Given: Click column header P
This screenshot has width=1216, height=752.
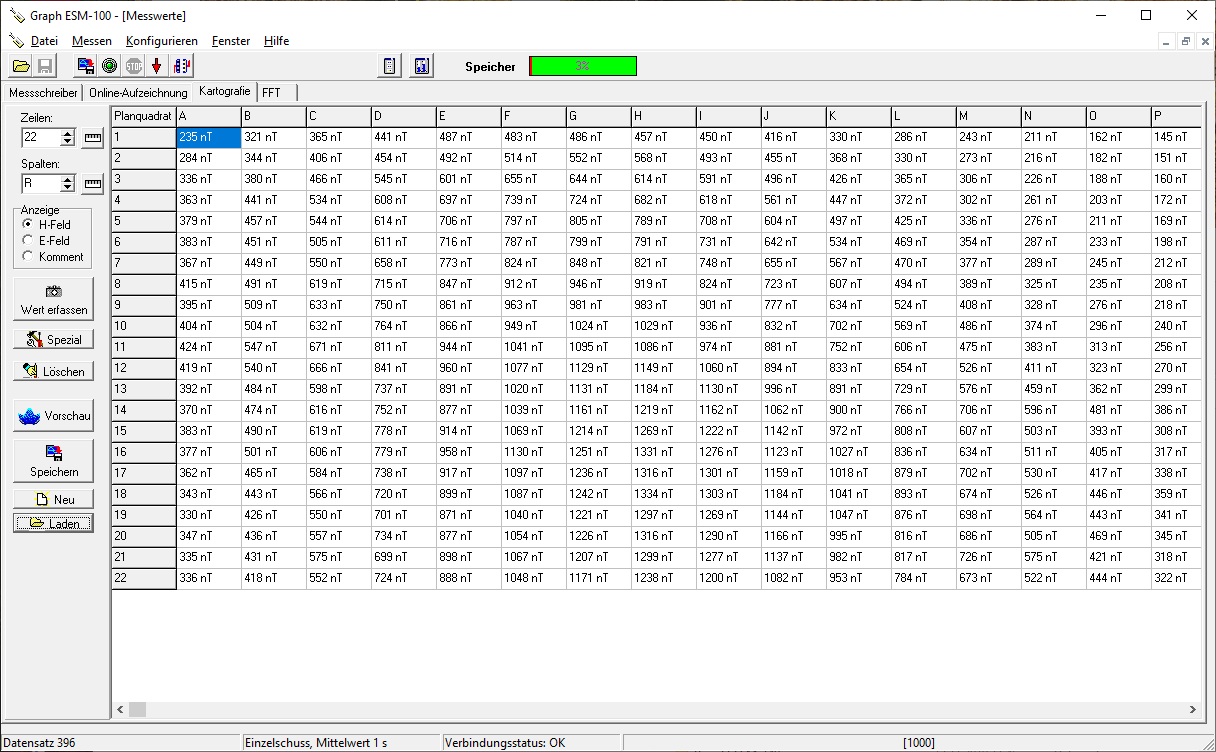Looking at the screenshot, I should click(x=1176, y=116).
